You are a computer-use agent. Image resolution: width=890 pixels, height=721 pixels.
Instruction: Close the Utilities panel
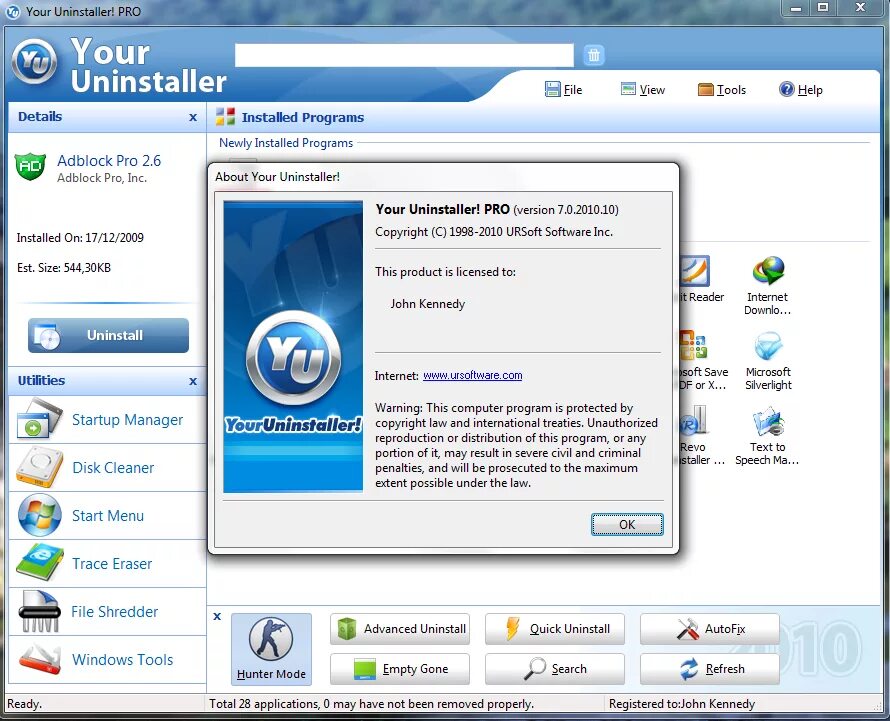point(193,382)
